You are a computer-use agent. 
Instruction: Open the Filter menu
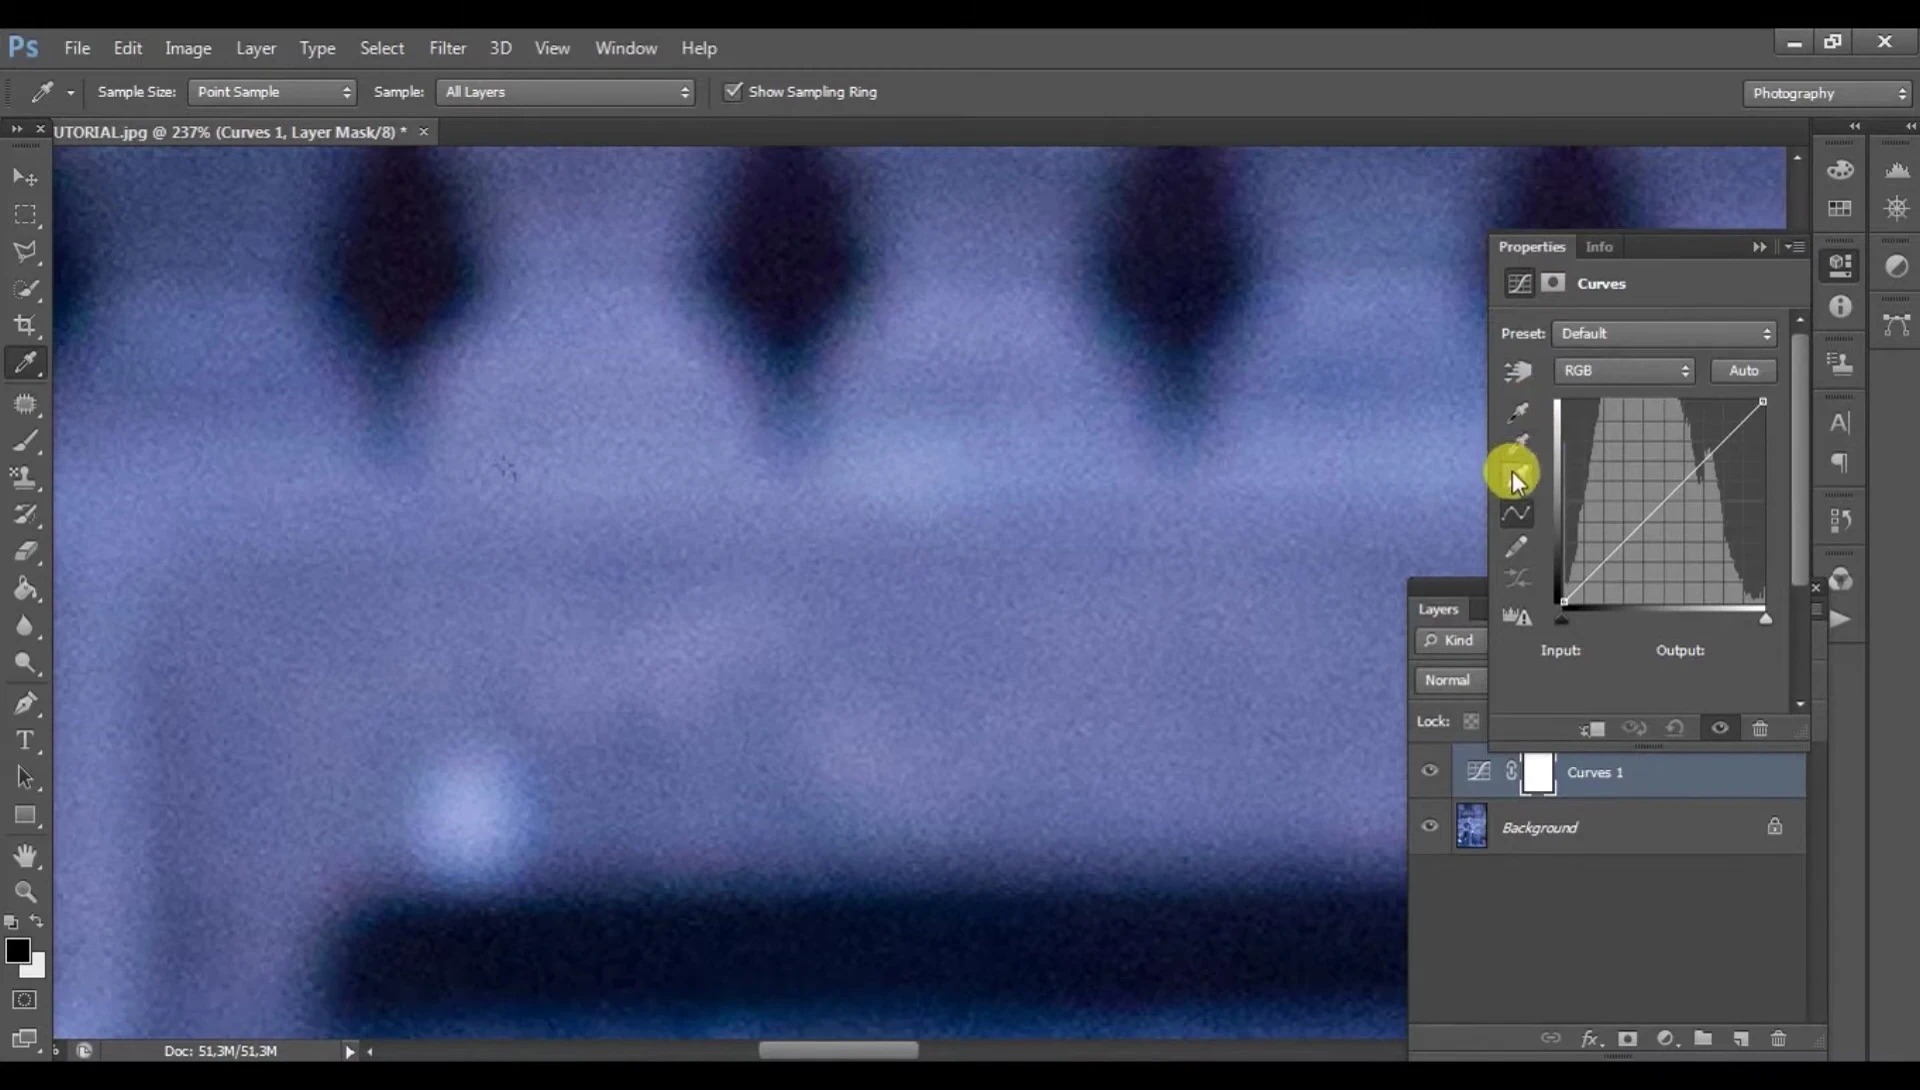point(447,48)
